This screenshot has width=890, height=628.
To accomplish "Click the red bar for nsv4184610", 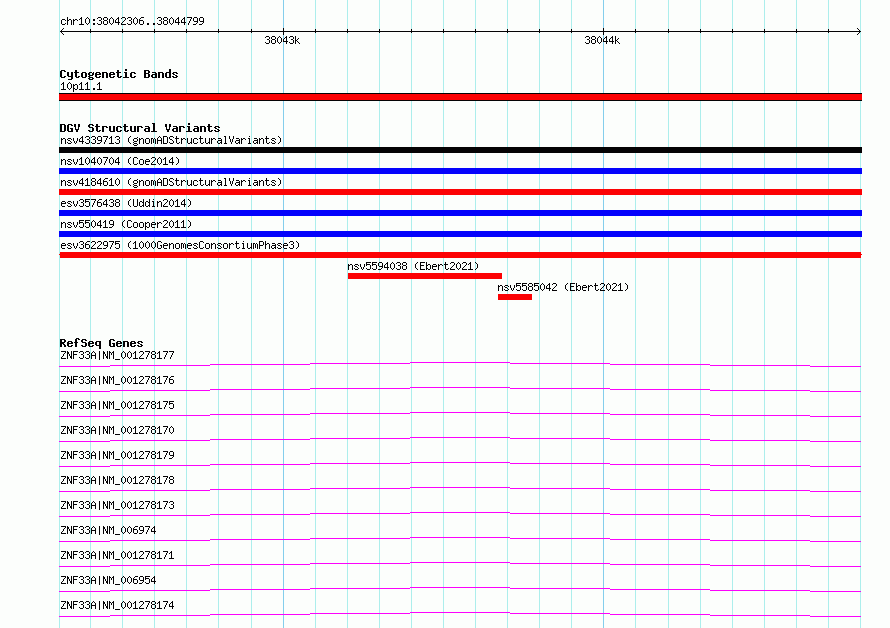I will (460, 192).
